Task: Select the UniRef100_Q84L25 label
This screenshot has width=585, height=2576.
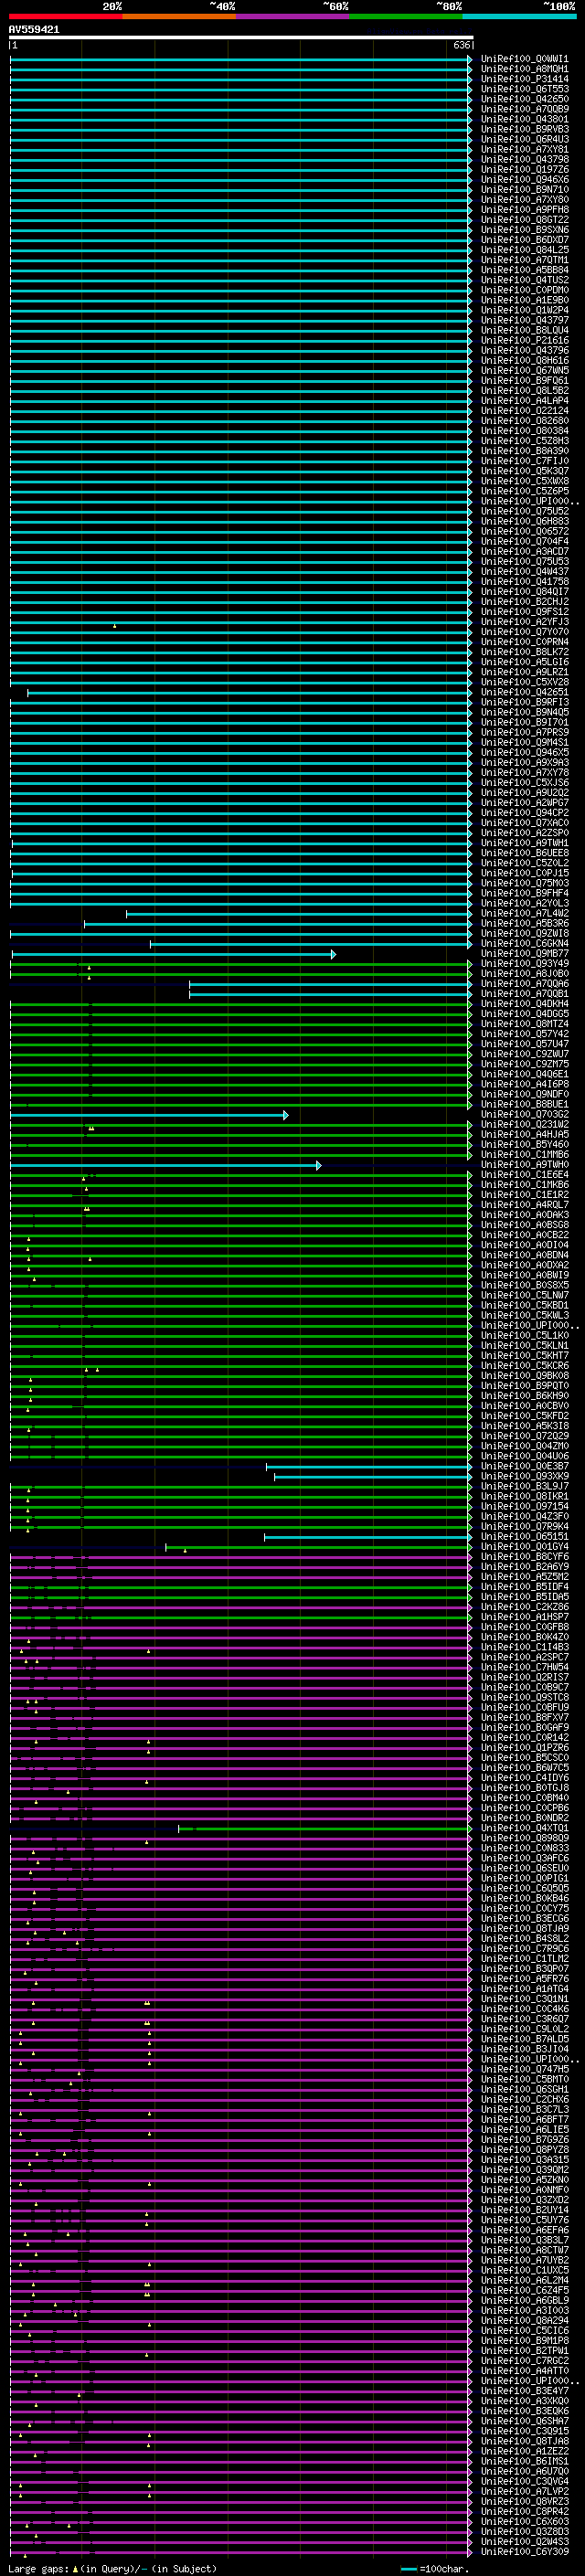Action: (525, 250)
